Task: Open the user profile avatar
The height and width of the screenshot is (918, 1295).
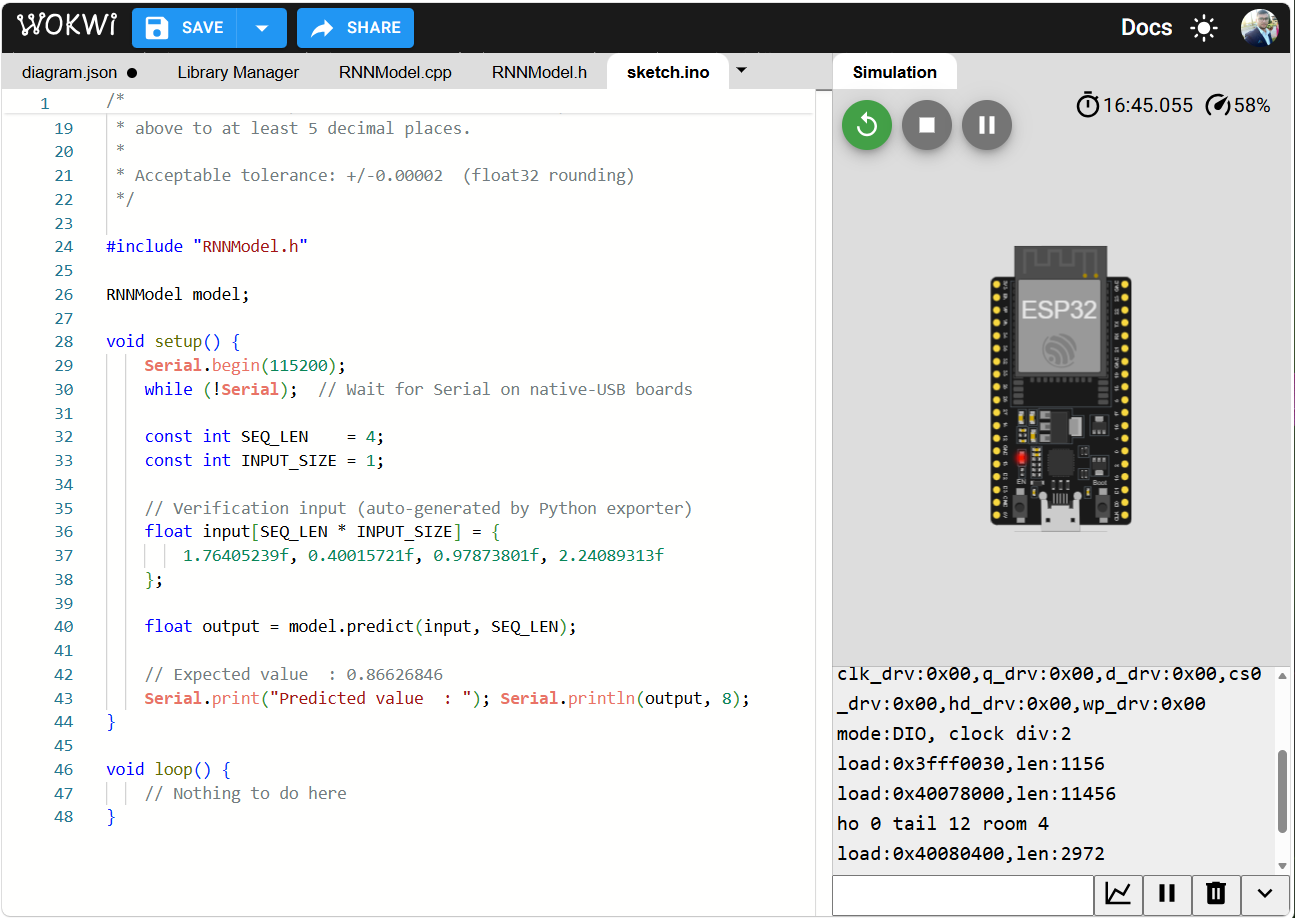Action: 1259,28
